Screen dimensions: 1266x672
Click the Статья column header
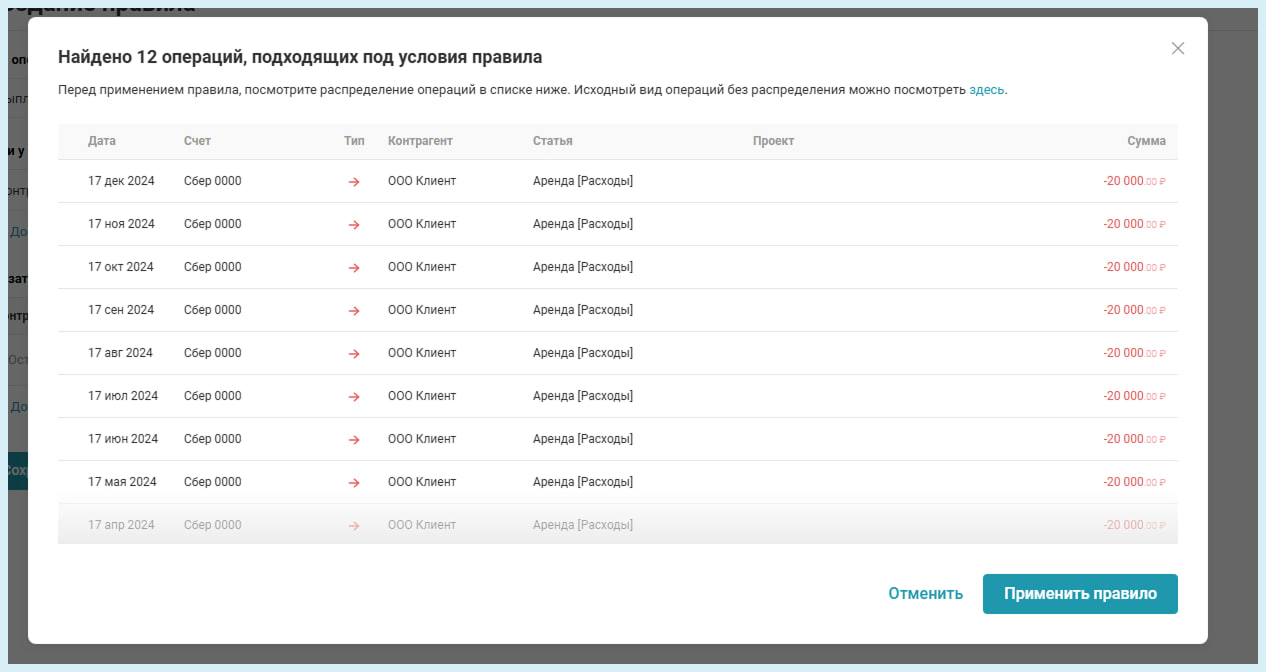[x=553, y=141]
